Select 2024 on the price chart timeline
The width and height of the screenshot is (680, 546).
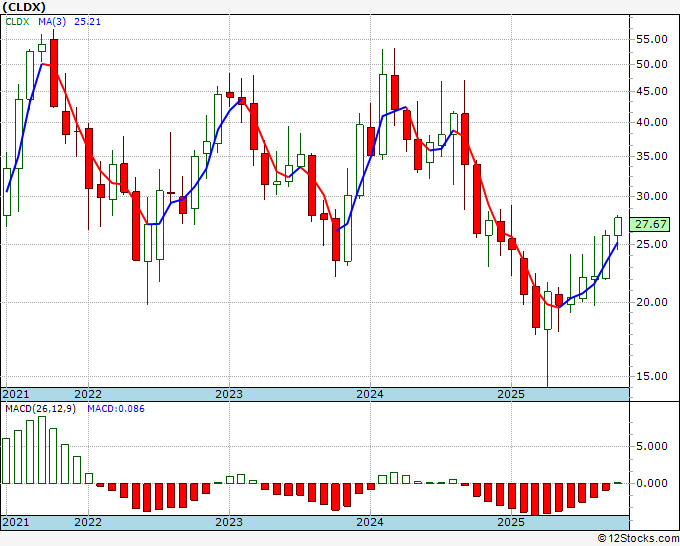pyautogui.click(x=370, y=394)
